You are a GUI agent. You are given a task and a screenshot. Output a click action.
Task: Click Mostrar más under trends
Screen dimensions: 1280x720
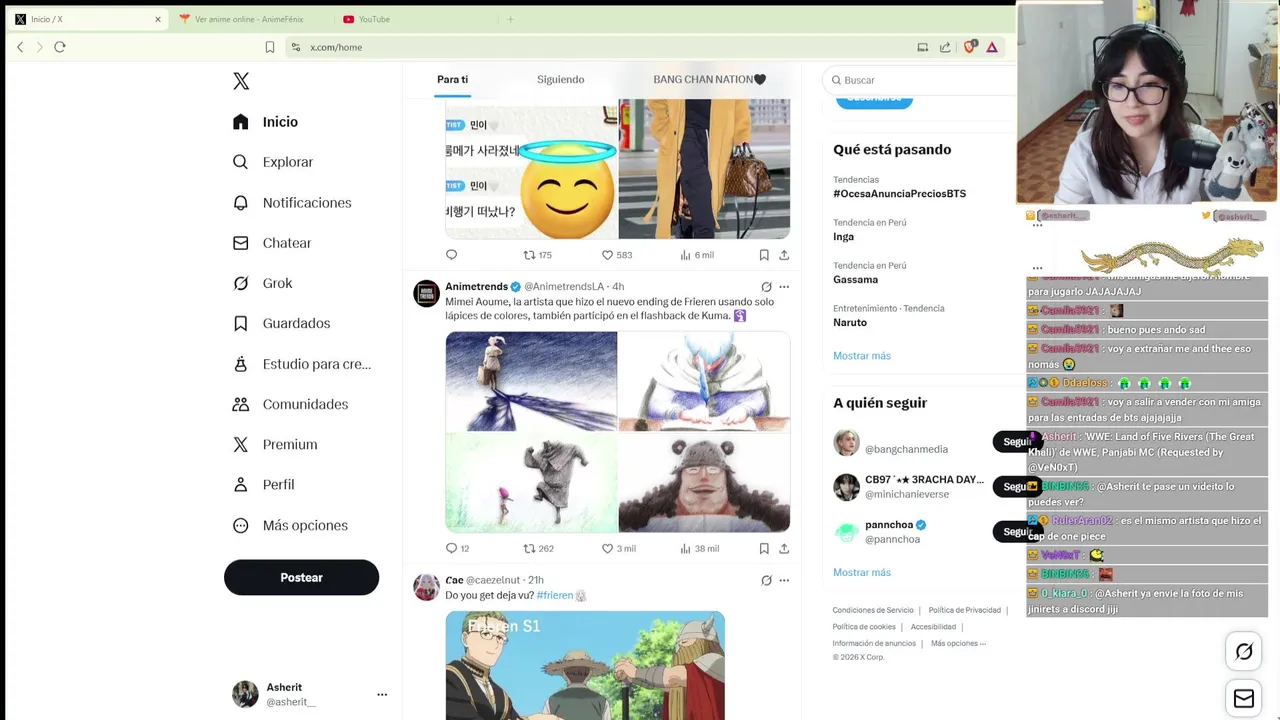click(x=862, y=356)
